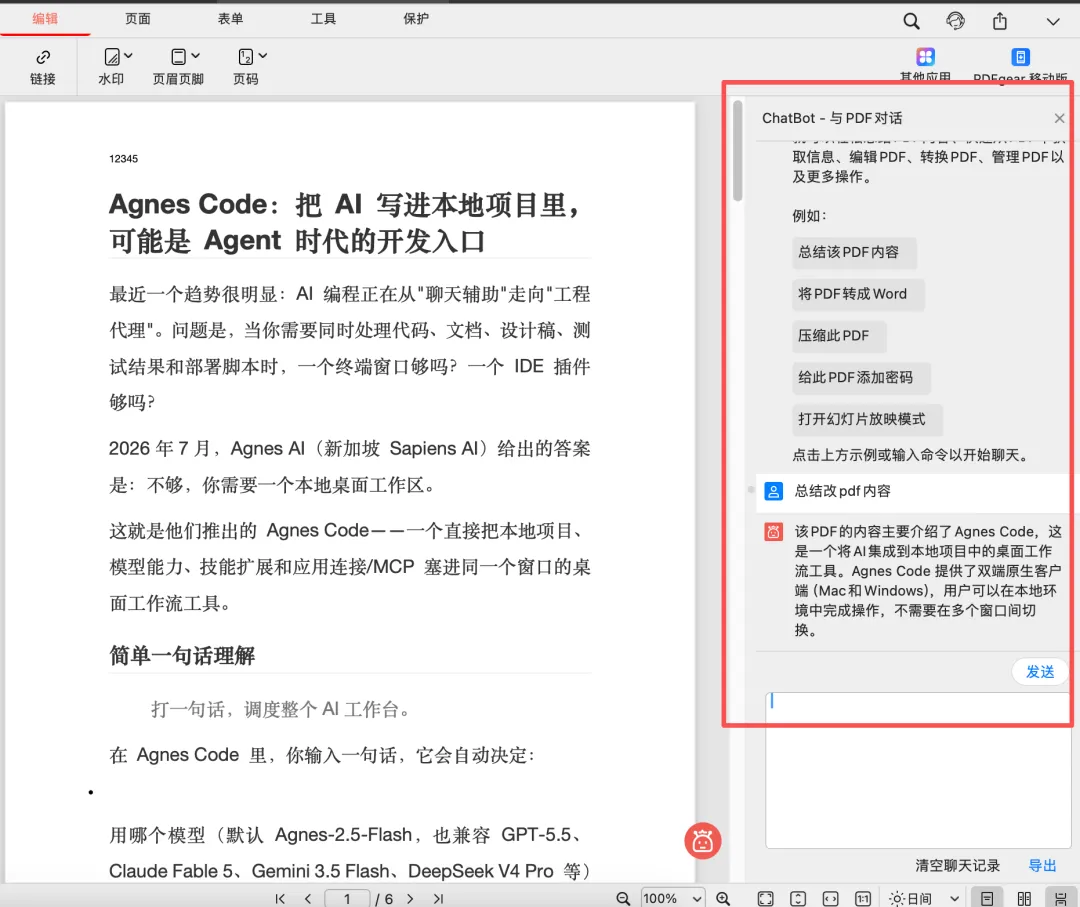The height and width of the screenshot is (907, 1080).
Task: Toggle single page view mode
Action: pyautogui.click(x=987, y=899)
